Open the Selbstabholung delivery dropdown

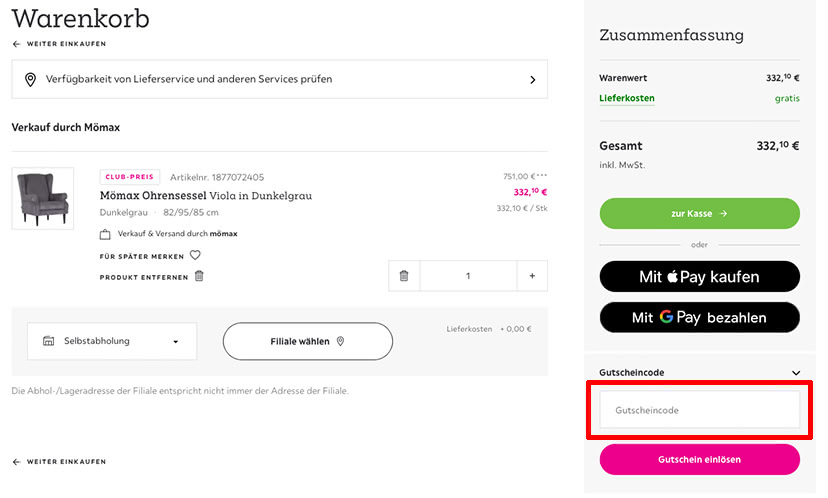tap(112, 341)
